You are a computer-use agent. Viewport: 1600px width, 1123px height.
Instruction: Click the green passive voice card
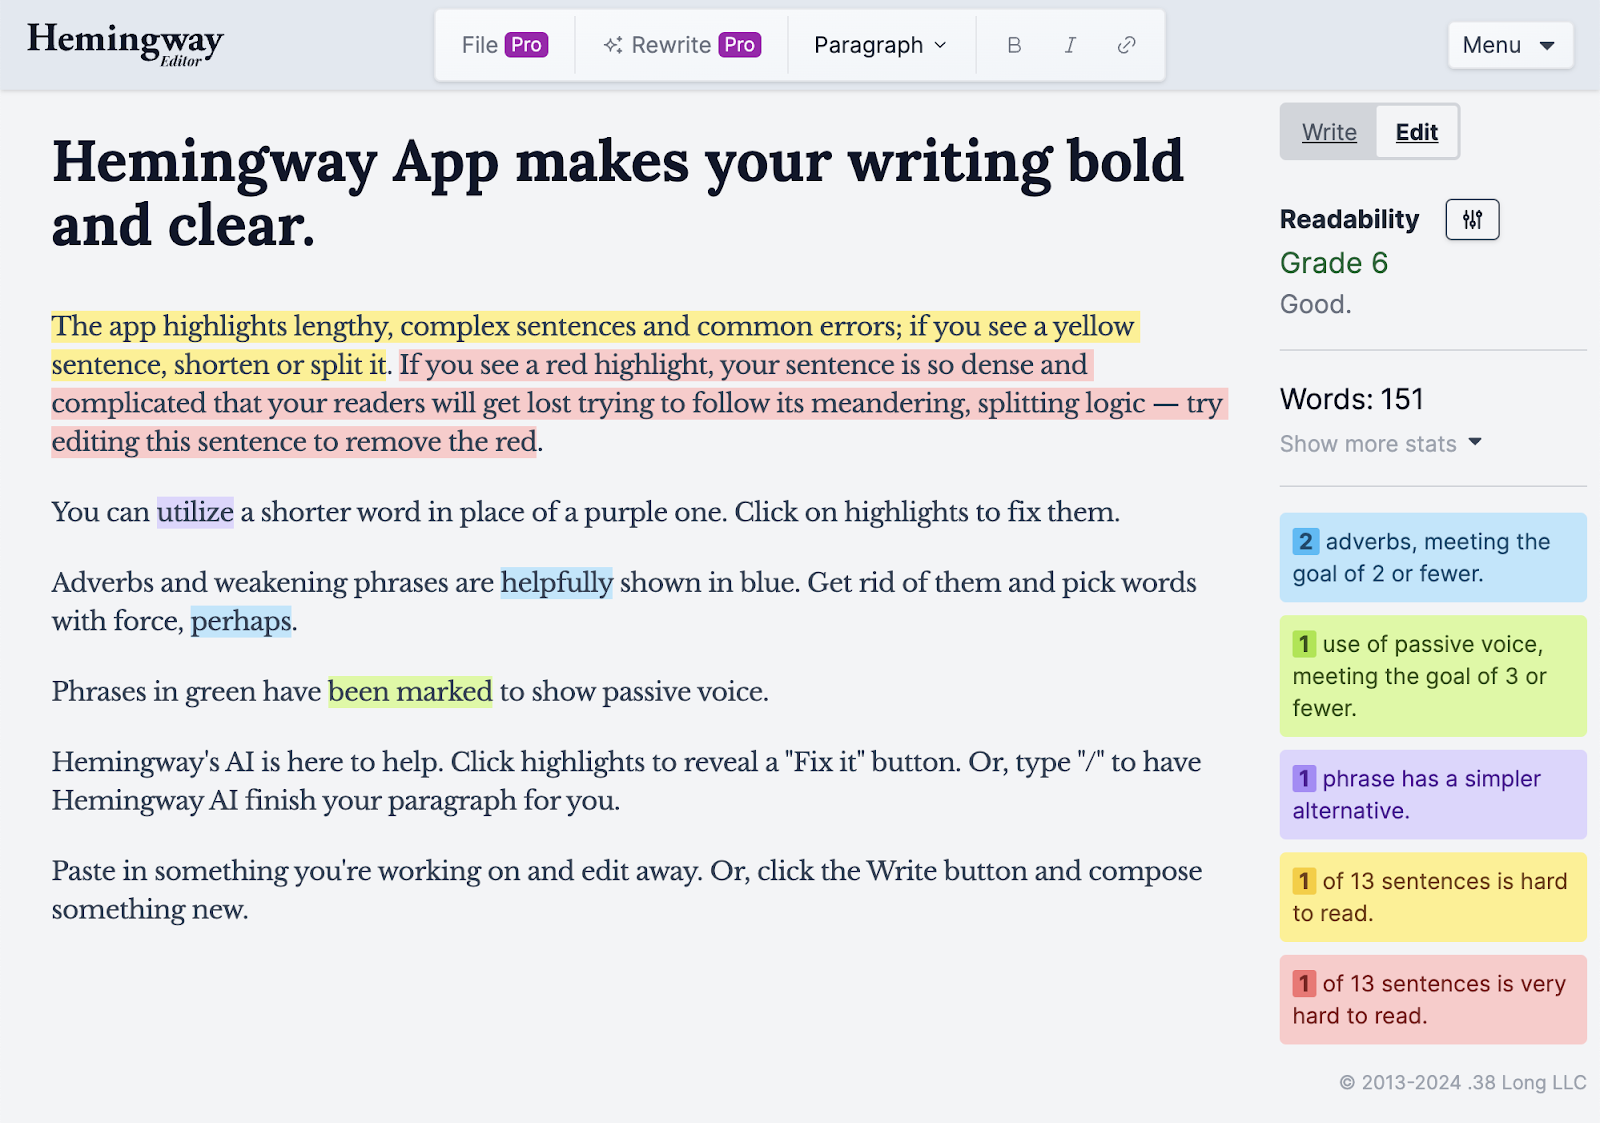1432,676
